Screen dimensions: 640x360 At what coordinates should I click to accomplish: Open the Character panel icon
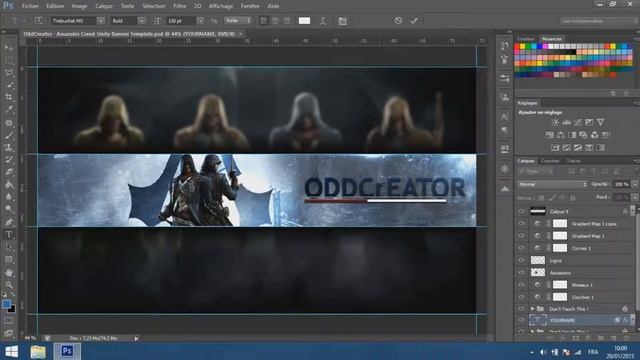505,117
